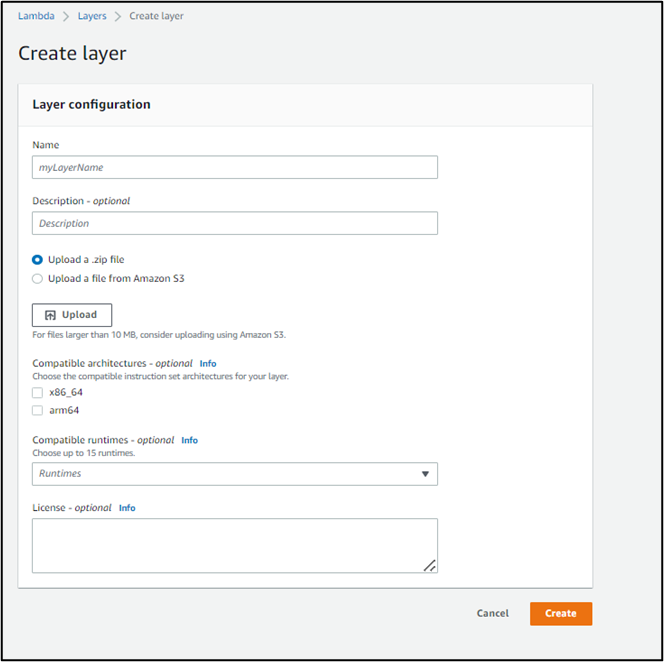Open the Runtimes dropdown
The width and height of the screenshot is (664, 662).
[234, 474]
